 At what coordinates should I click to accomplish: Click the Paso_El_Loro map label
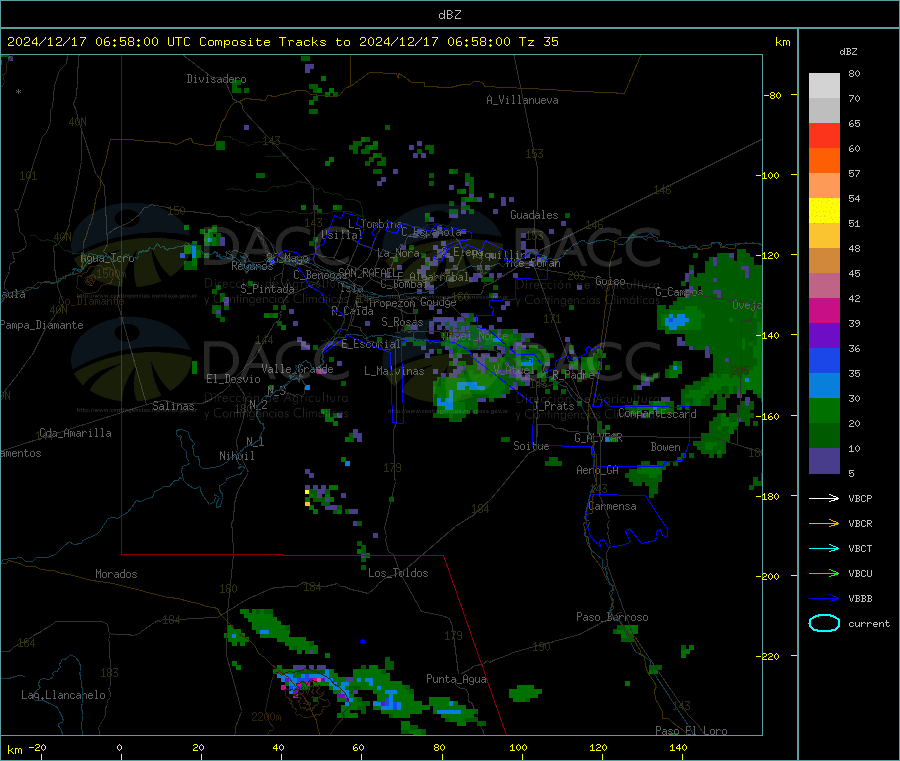(691, 731)
